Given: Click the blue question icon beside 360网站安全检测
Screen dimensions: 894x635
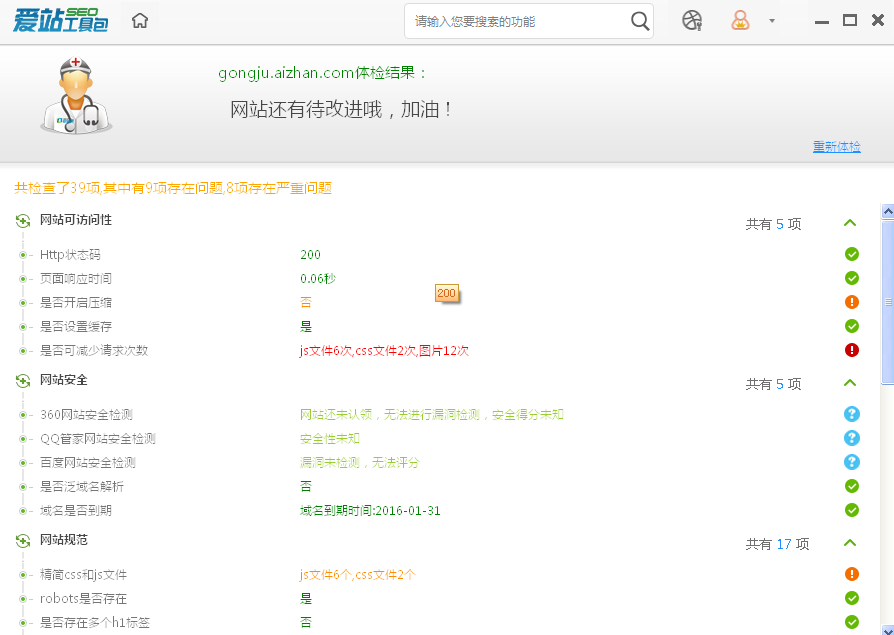Looking at the screenshot, I should [x=851, y=413].
